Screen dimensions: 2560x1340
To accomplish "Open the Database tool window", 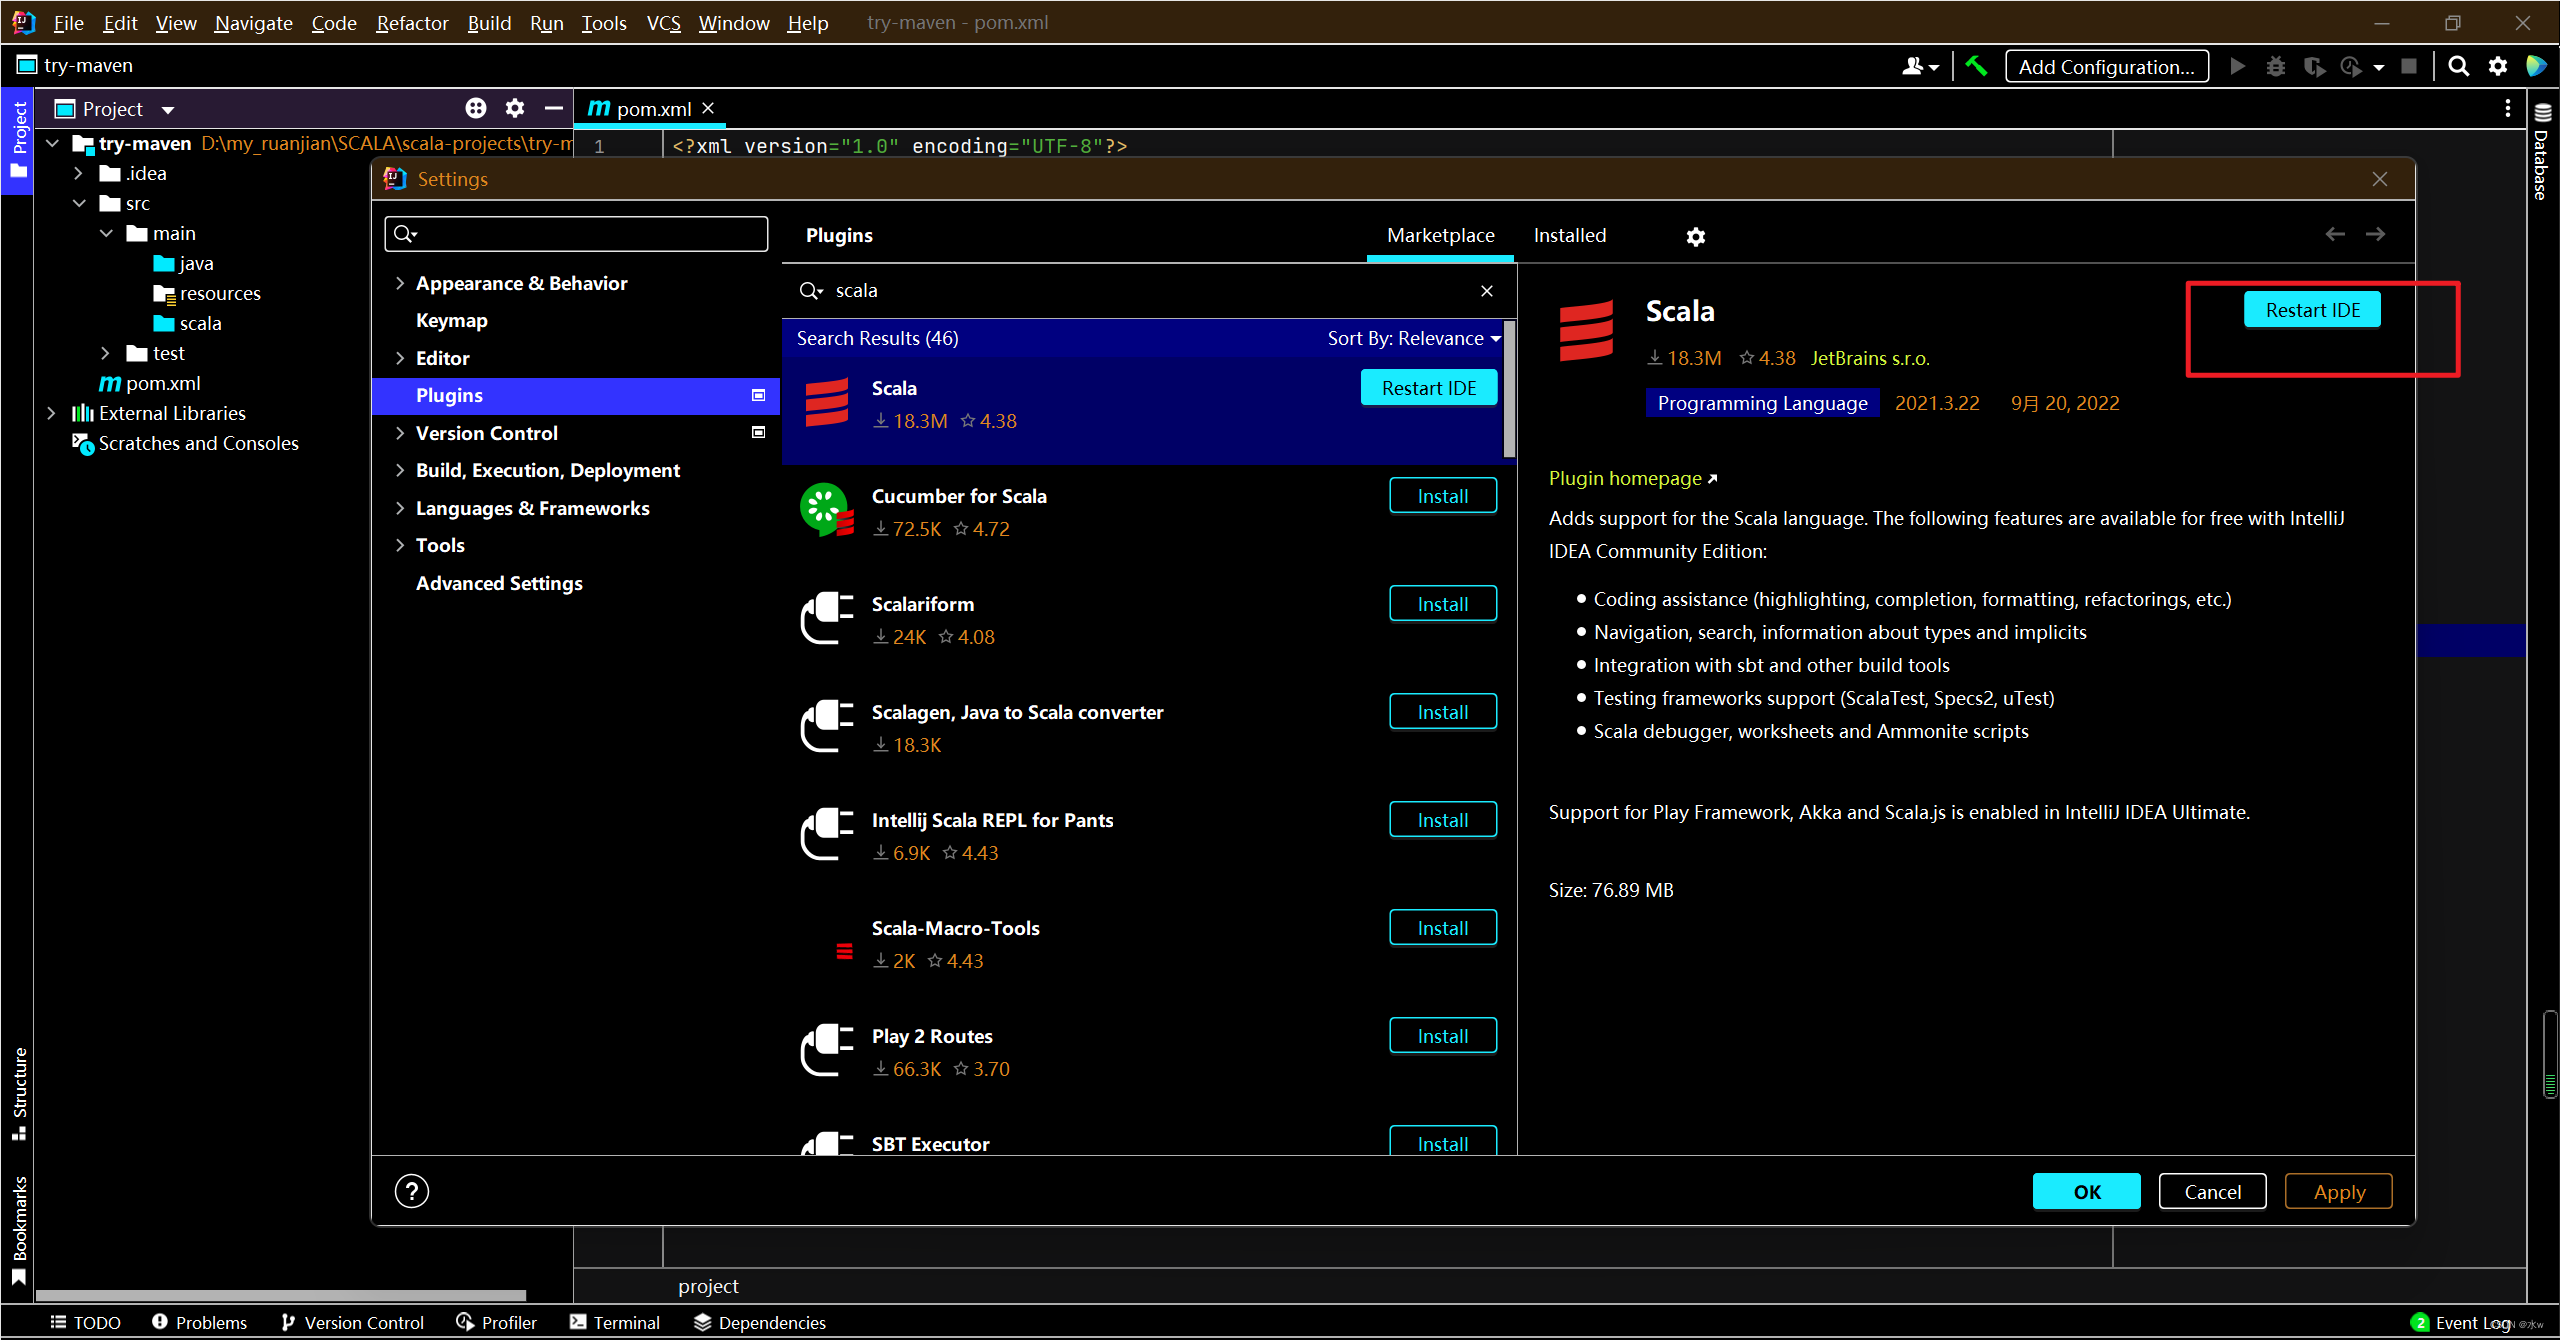I will (2542, 152).
